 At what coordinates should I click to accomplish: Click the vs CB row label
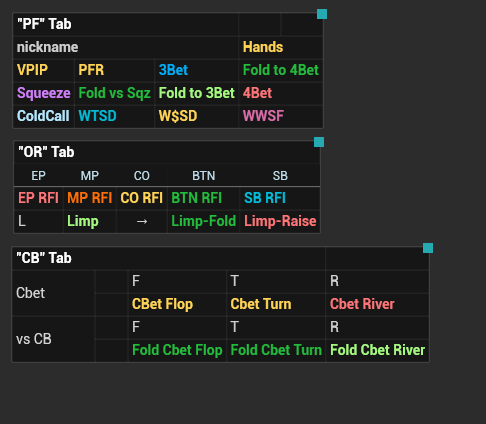(53, 339)
